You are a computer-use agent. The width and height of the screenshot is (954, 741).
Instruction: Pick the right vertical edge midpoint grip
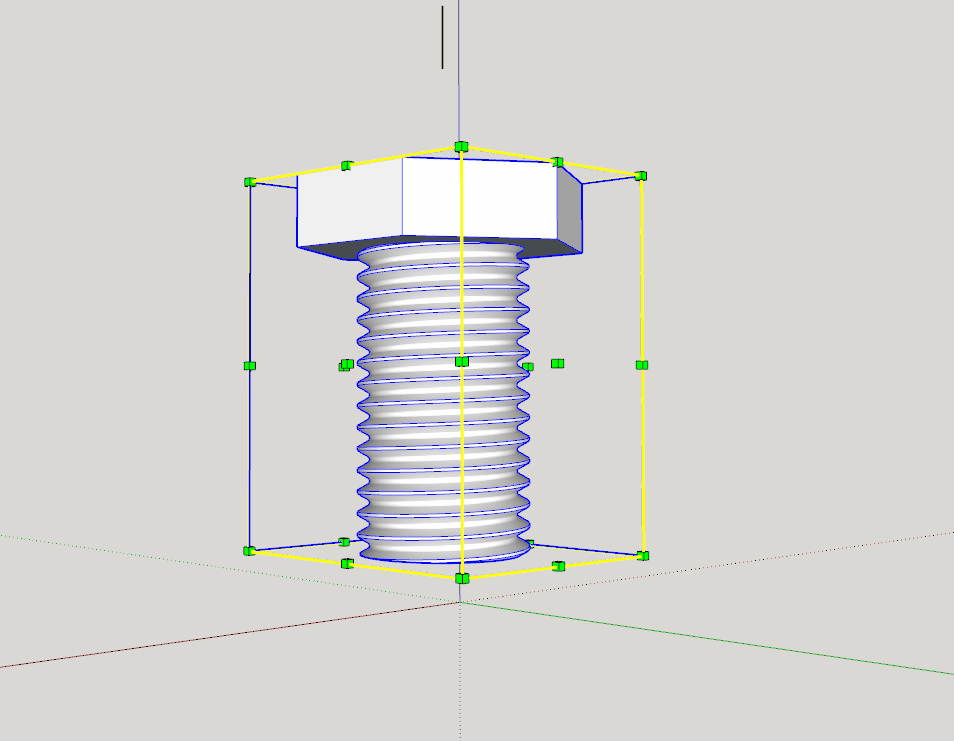pyautogui.click(x=642, y=365)
